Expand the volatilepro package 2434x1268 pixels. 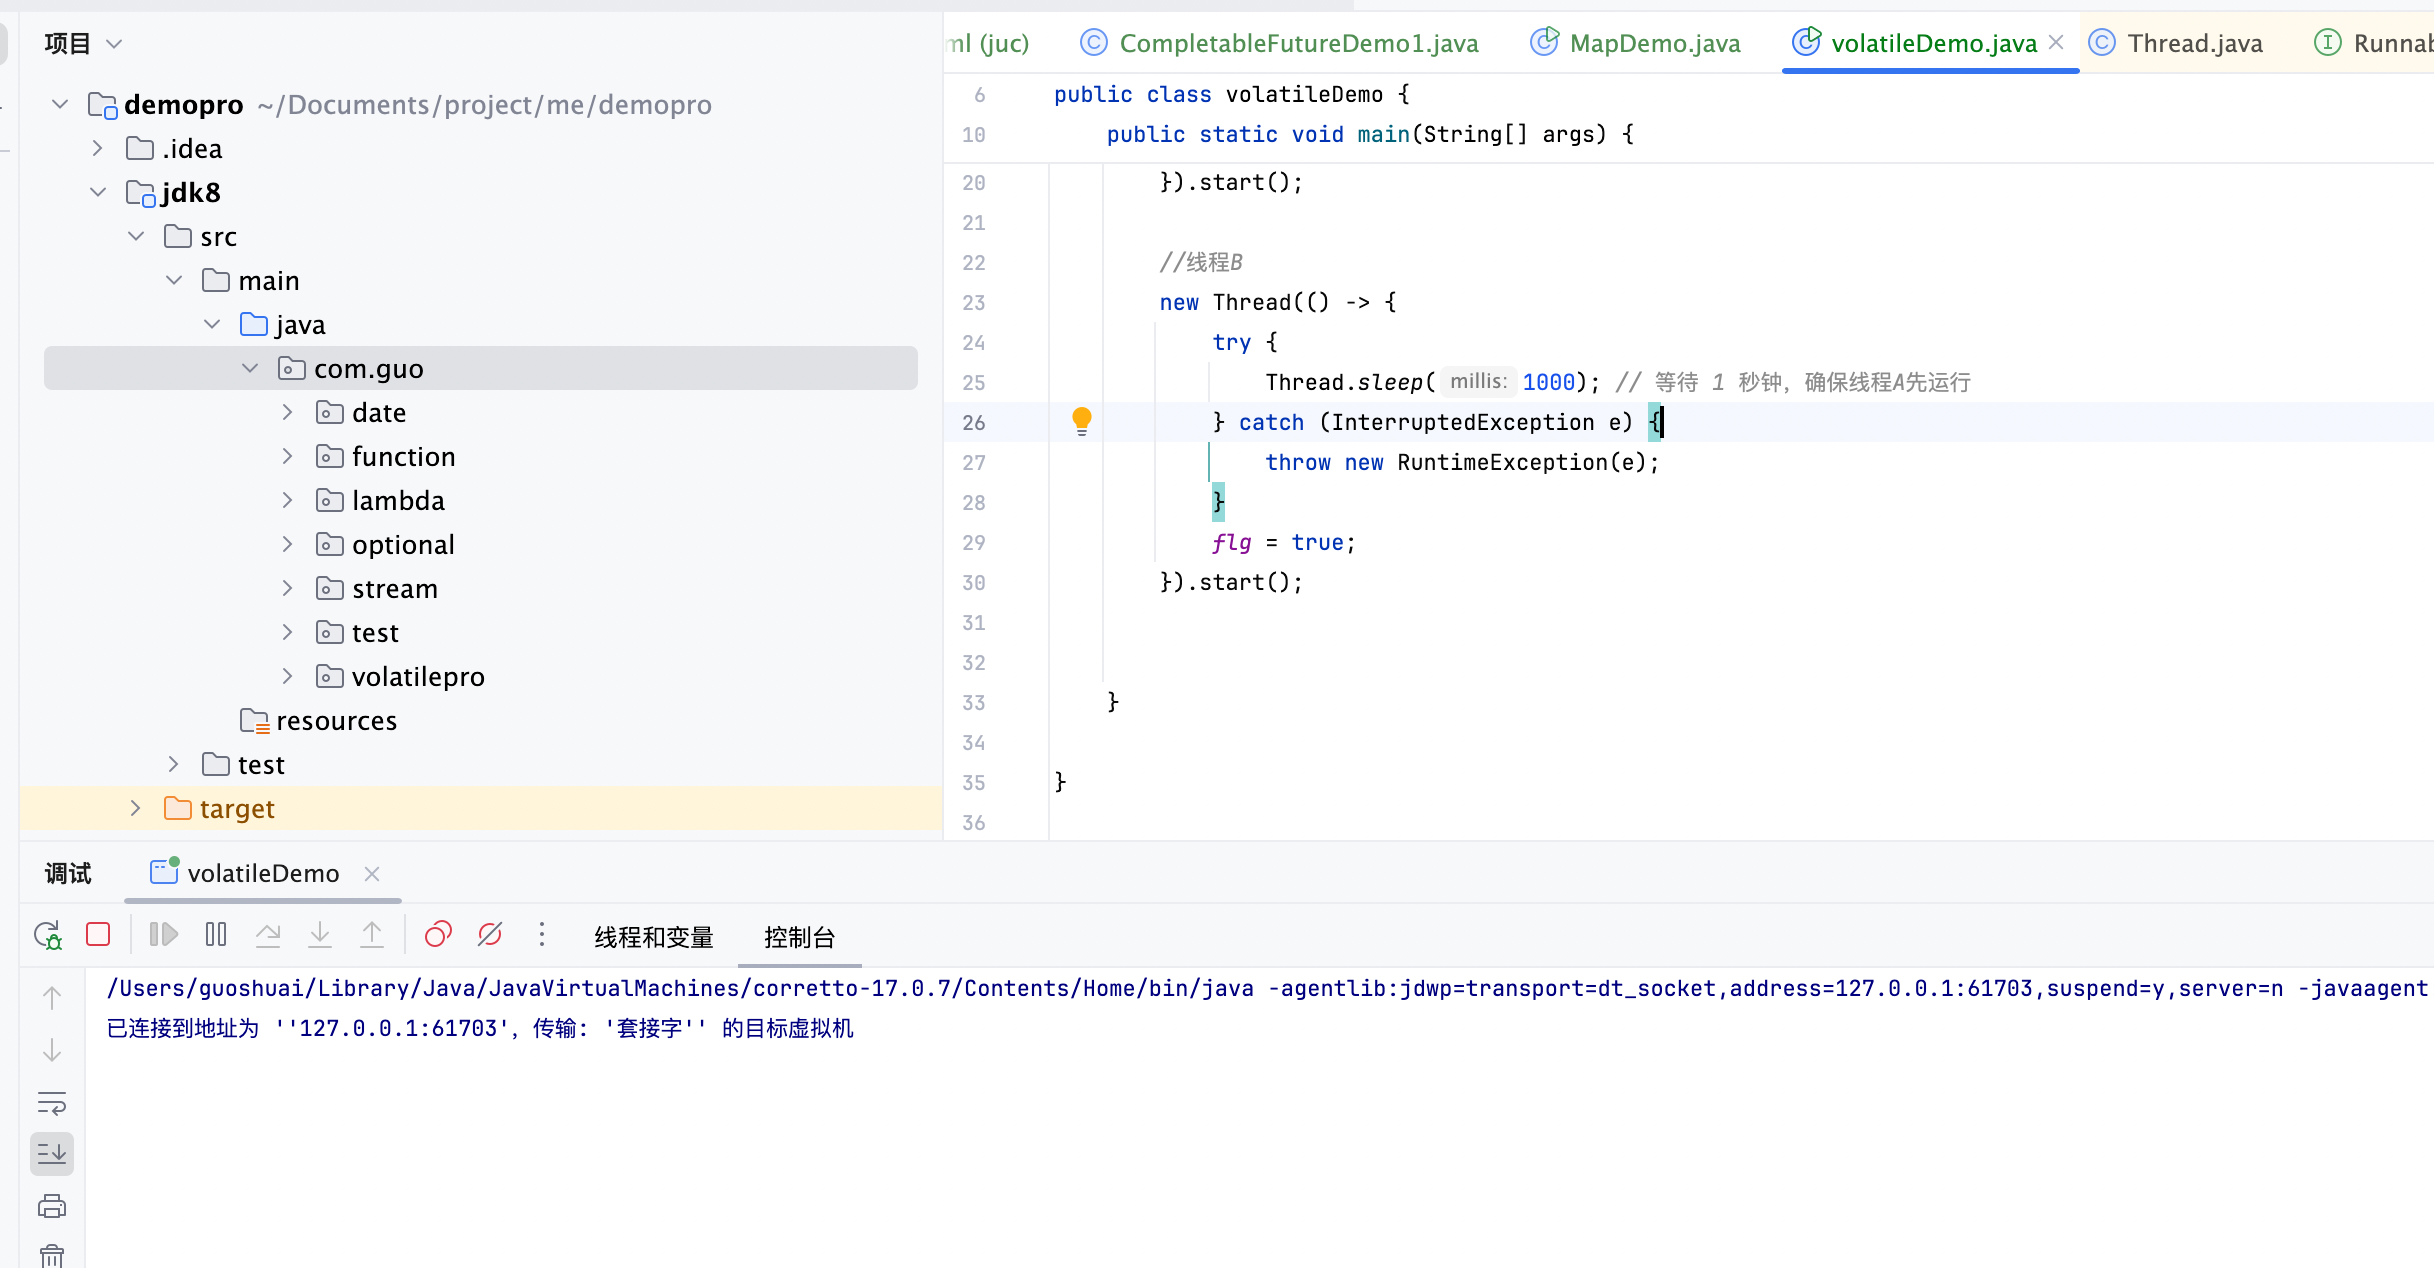(x=288, y=677)
